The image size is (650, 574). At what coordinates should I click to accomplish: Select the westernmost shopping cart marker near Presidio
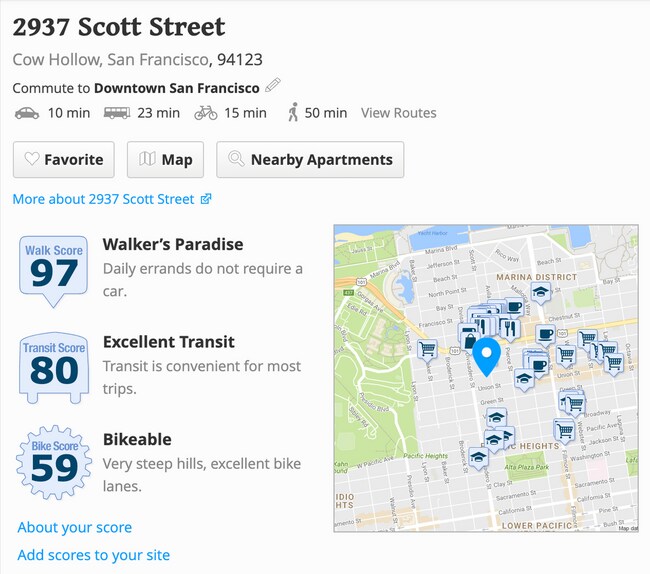pyautogui.click(x=428, y=350)
